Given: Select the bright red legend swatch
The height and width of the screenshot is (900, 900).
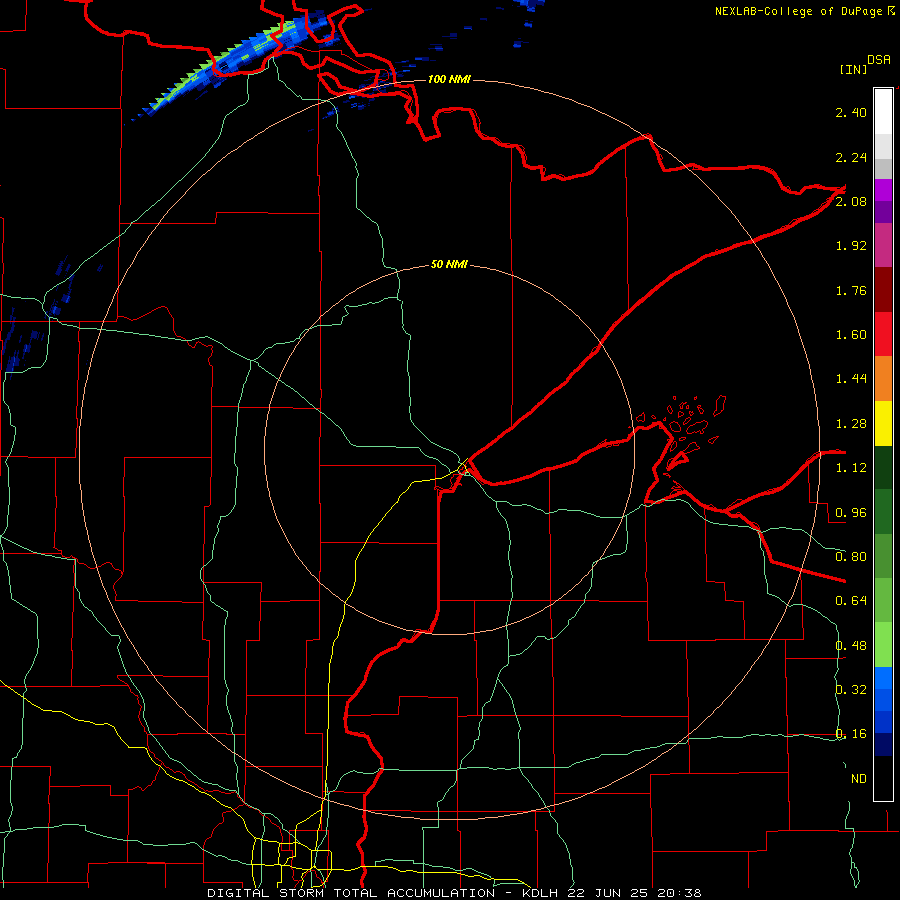Looking at the screenshot, I should pos(883,334).
